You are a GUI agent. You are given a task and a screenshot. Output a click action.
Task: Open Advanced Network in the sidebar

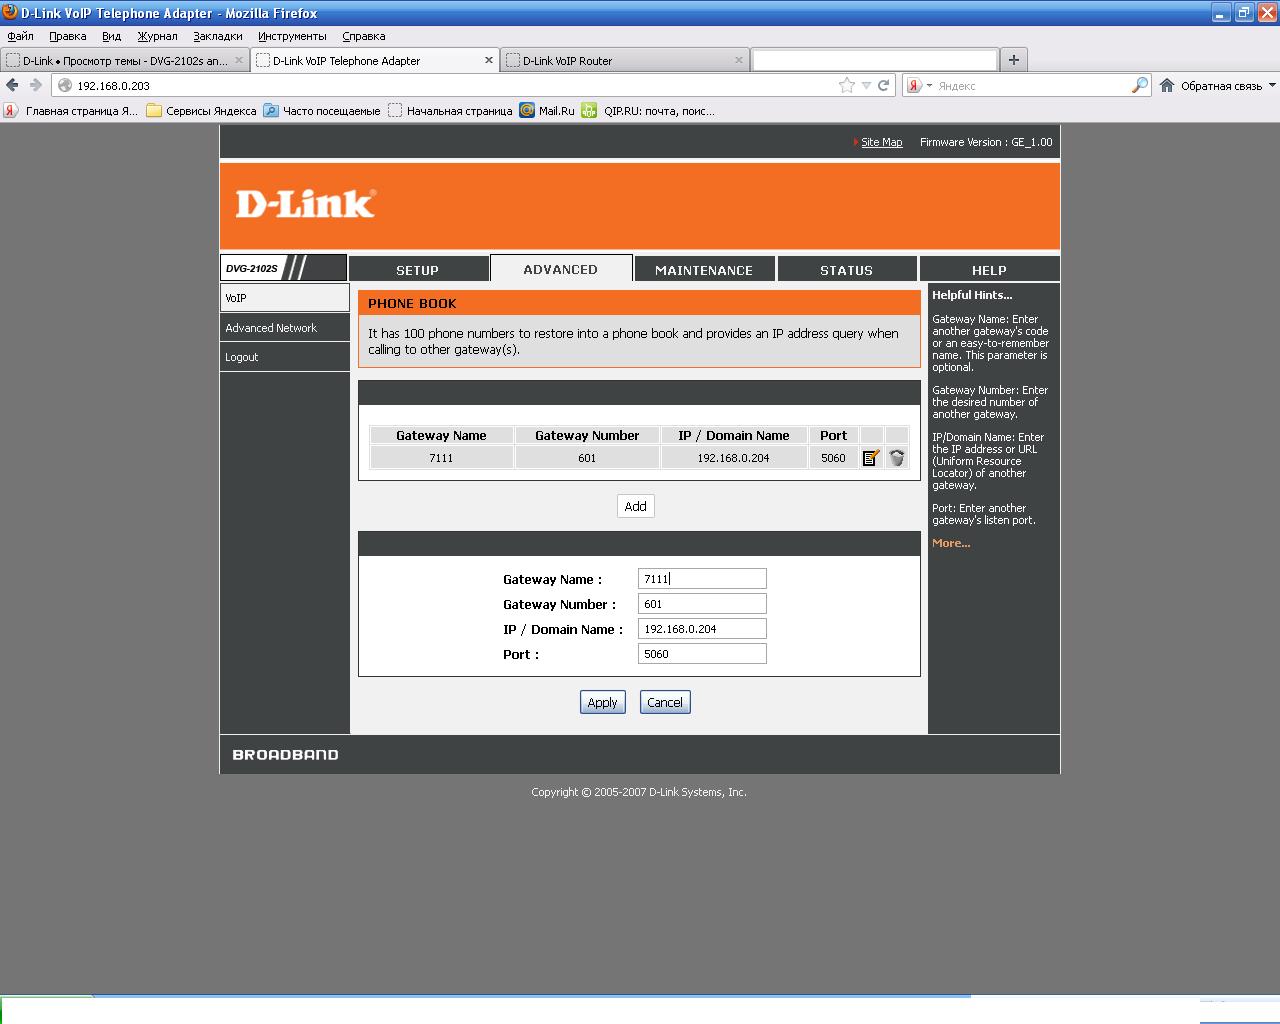[x=285, y=328]
